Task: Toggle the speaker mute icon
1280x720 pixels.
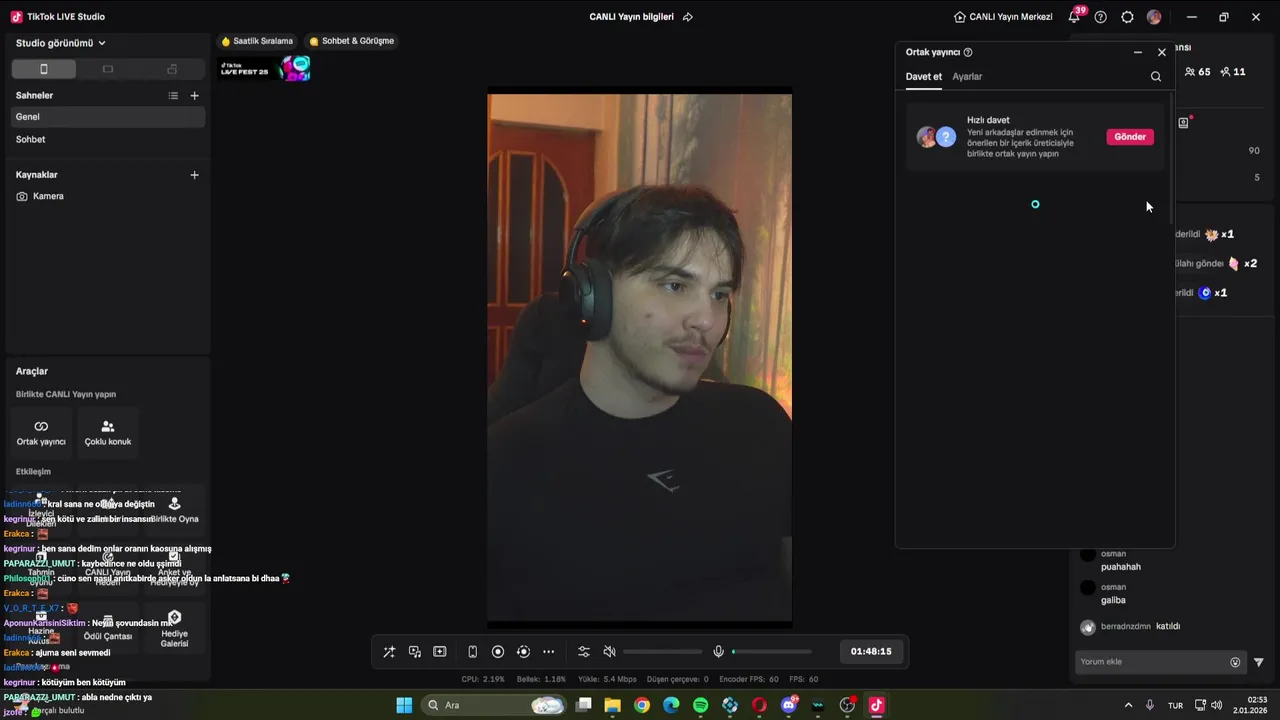Action: (x=610, y=652)
